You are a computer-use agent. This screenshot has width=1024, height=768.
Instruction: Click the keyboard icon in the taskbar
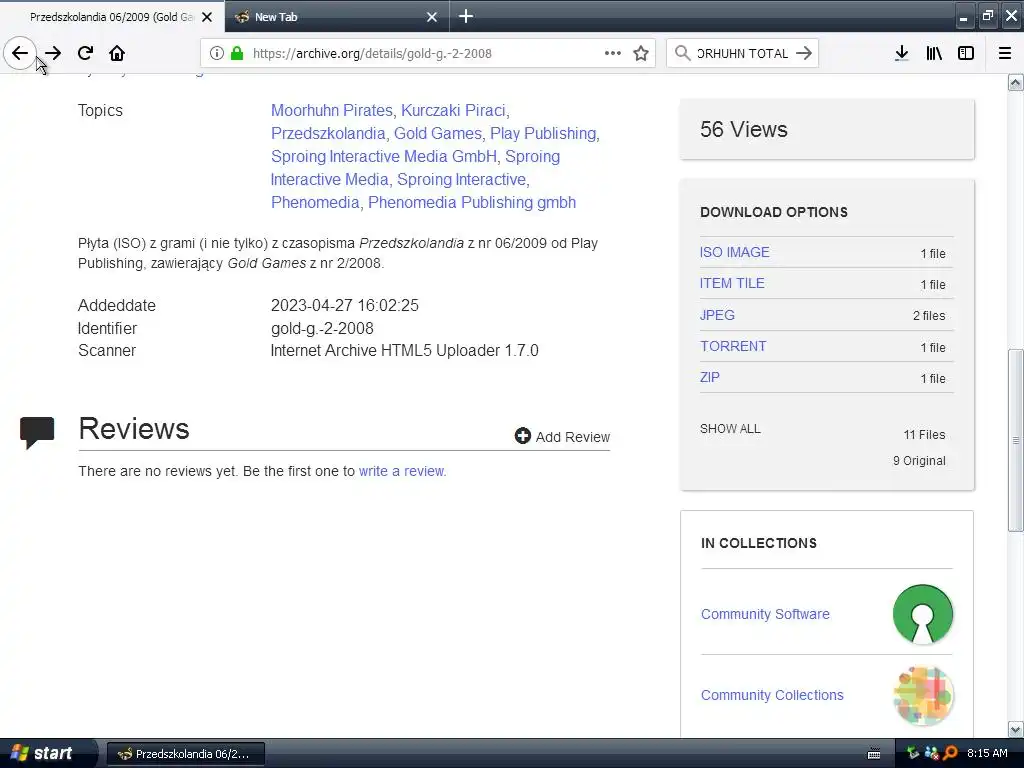tap(874, 754)
